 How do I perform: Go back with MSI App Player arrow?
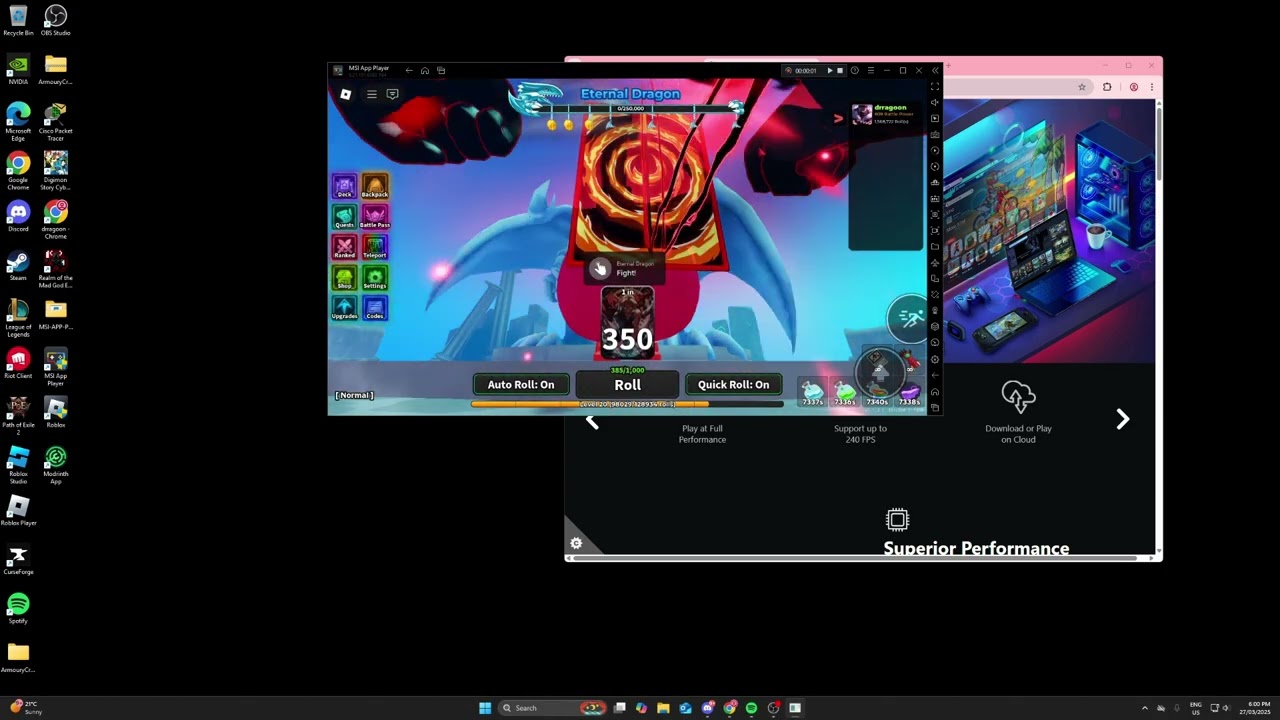[x=409, y=70]
